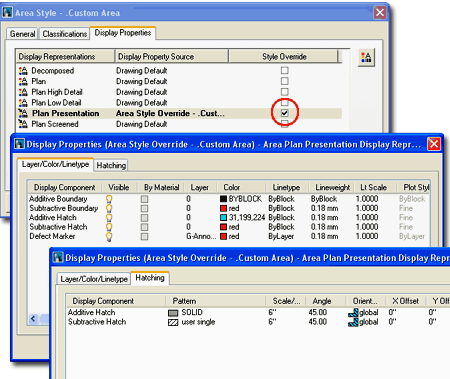The height and width of the screenshot is (379, 450).
Task: Open Hatching tab in the middle dialog
Action: tap(111, 165)
